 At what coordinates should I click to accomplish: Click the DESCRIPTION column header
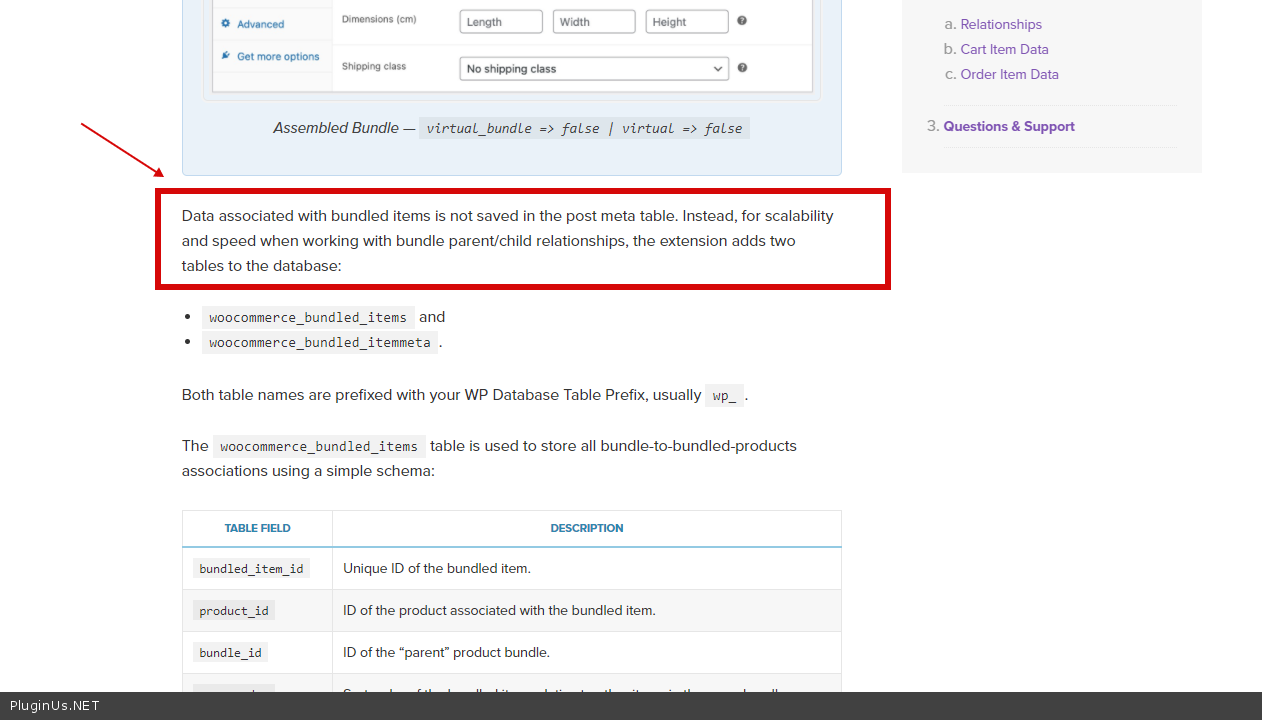[x=587, y=528]
